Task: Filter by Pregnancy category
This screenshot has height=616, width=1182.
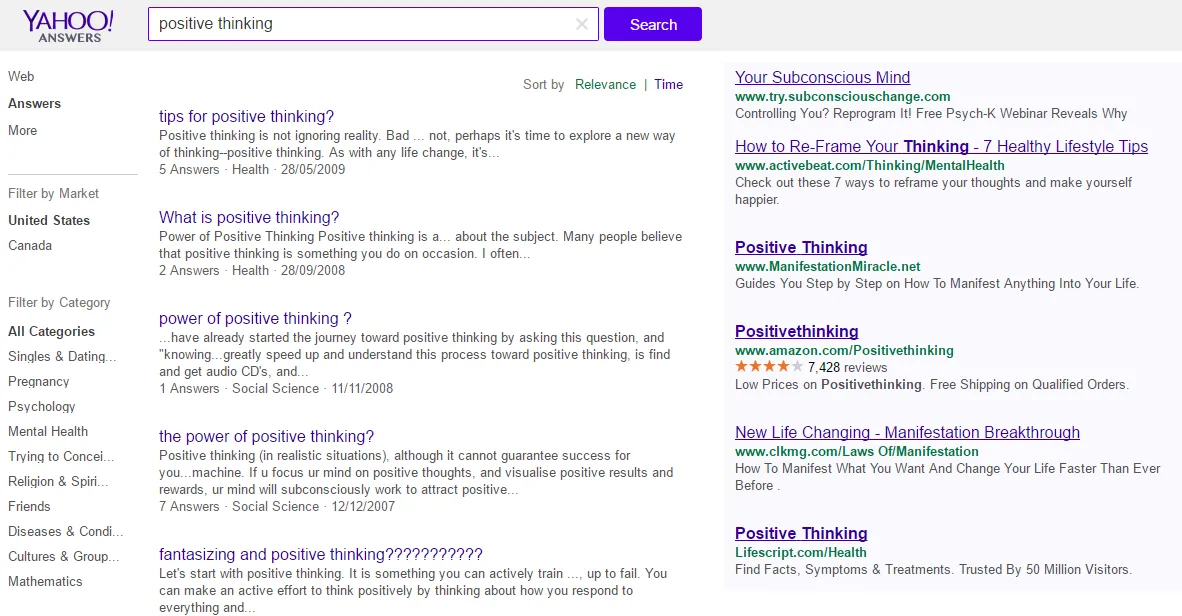Action: [x=38, y=382]
